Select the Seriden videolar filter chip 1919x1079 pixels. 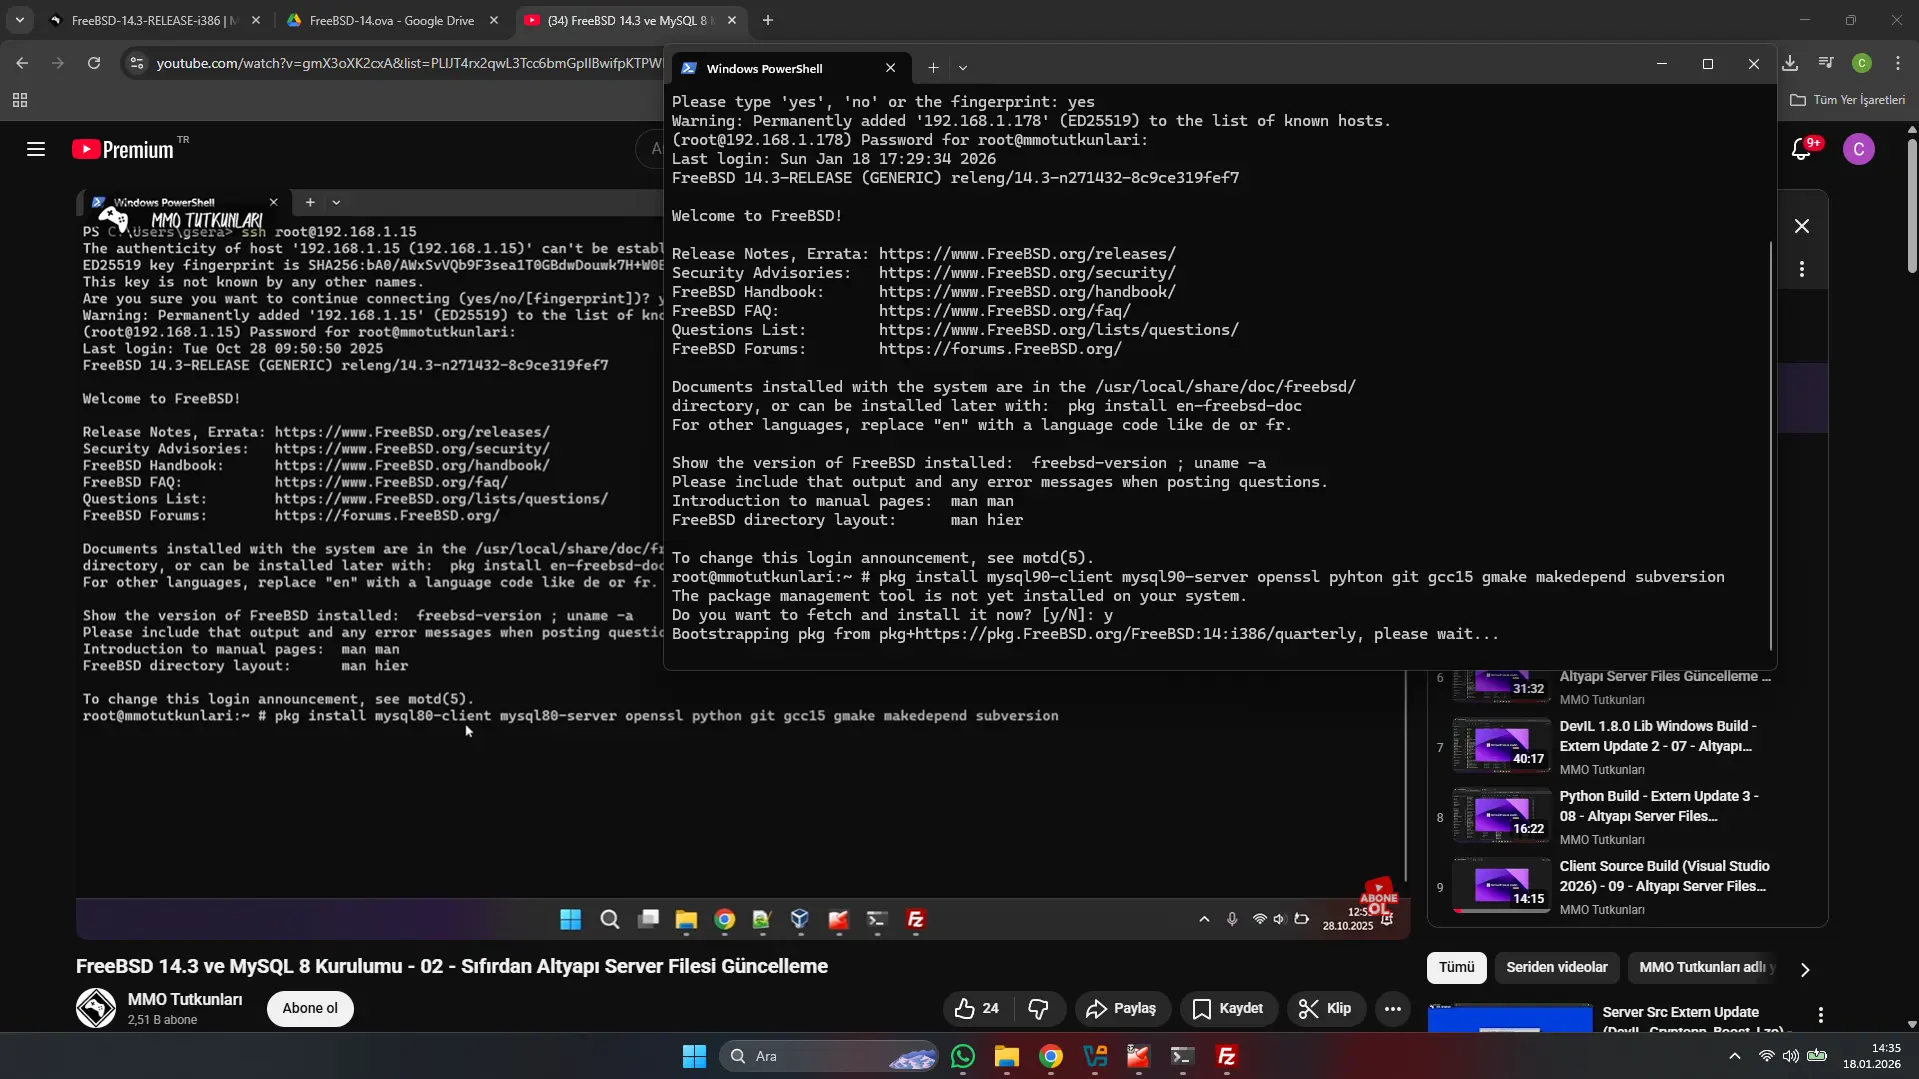coord(1556,967)
